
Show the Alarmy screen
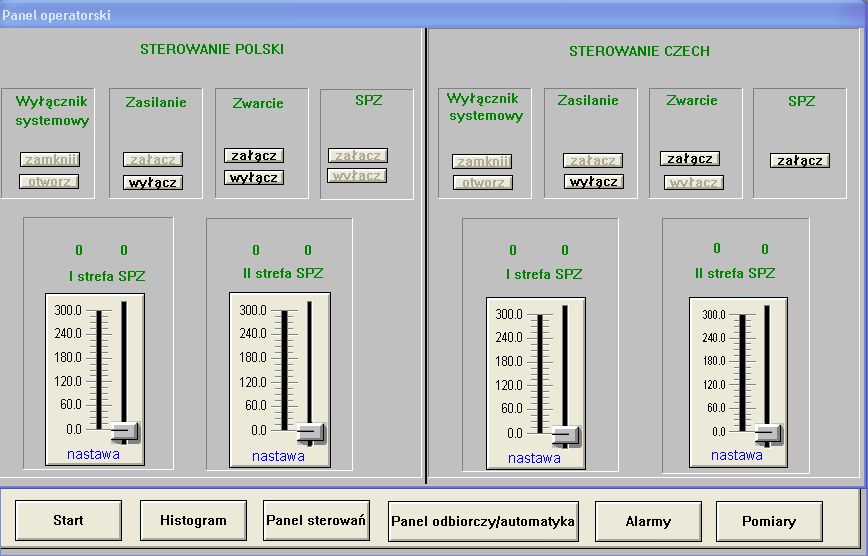point(648,521)
